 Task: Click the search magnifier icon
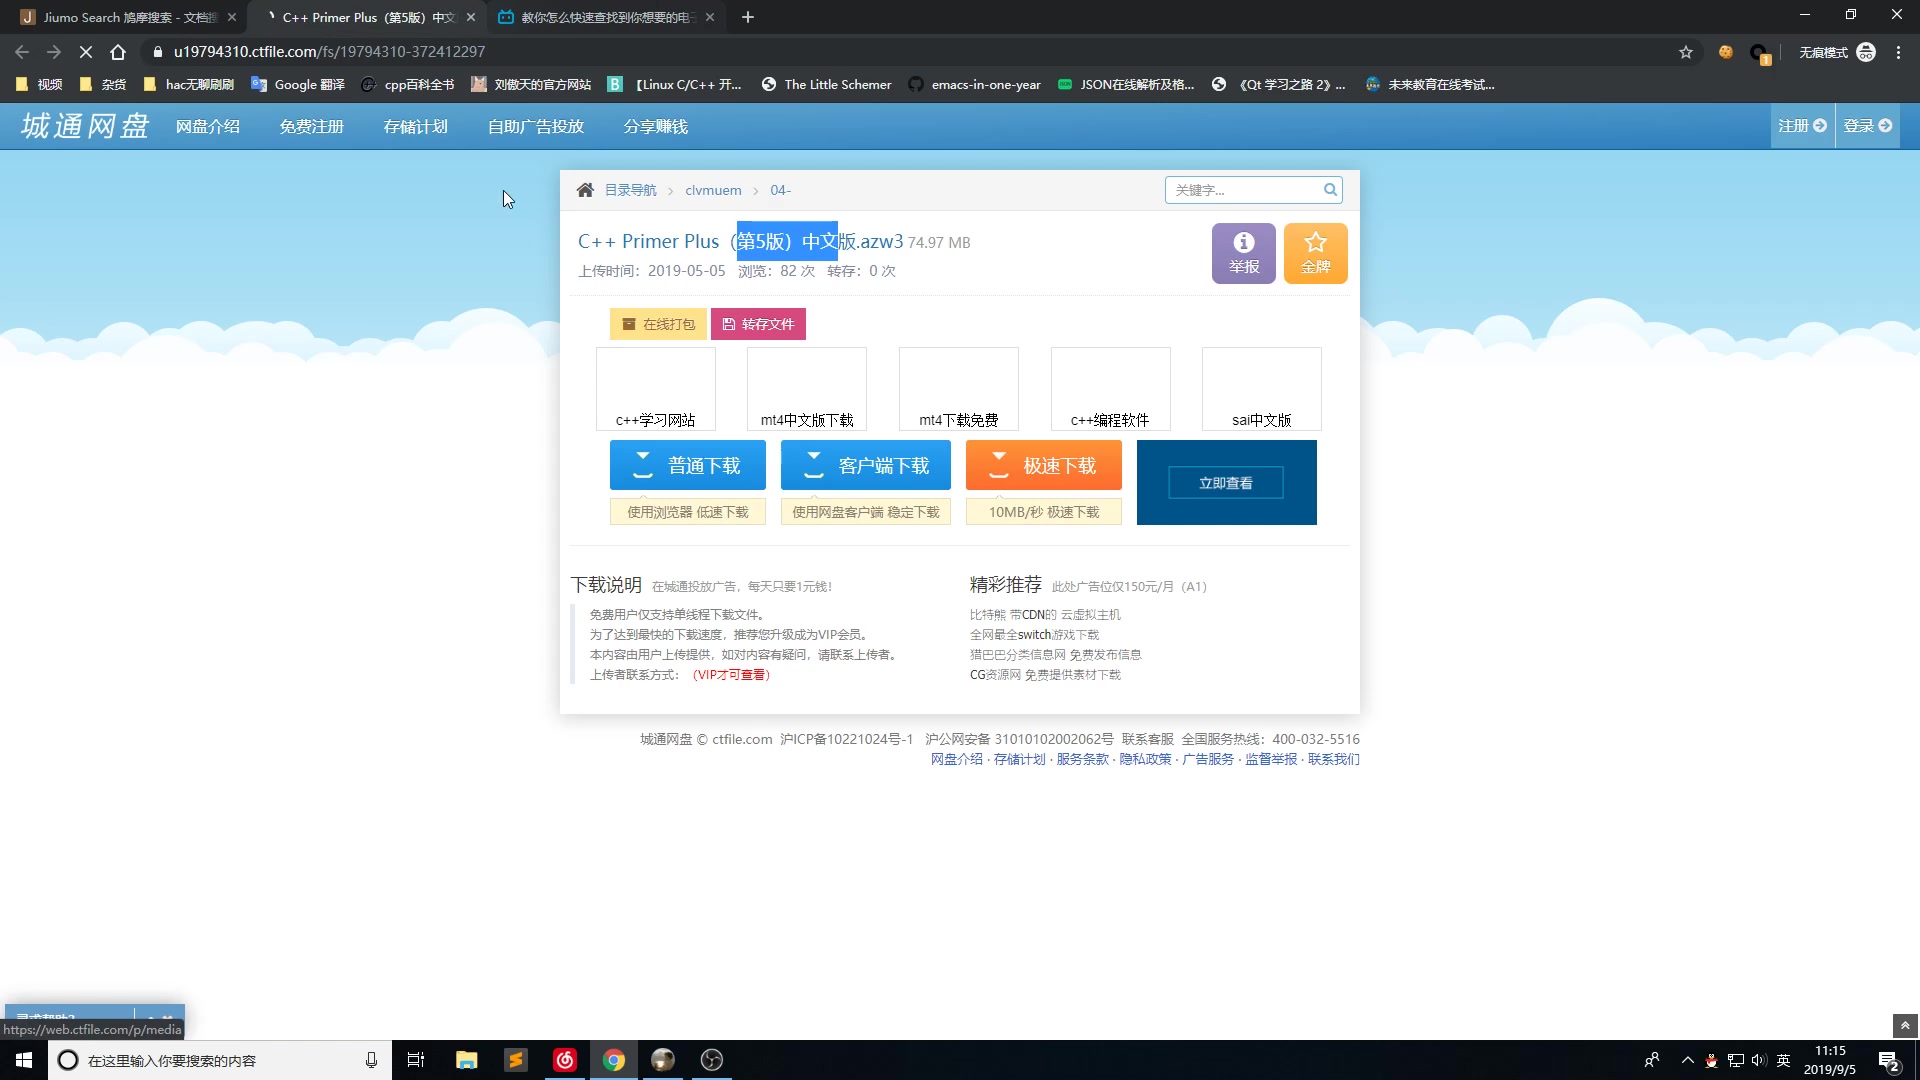click(1330, 190)
